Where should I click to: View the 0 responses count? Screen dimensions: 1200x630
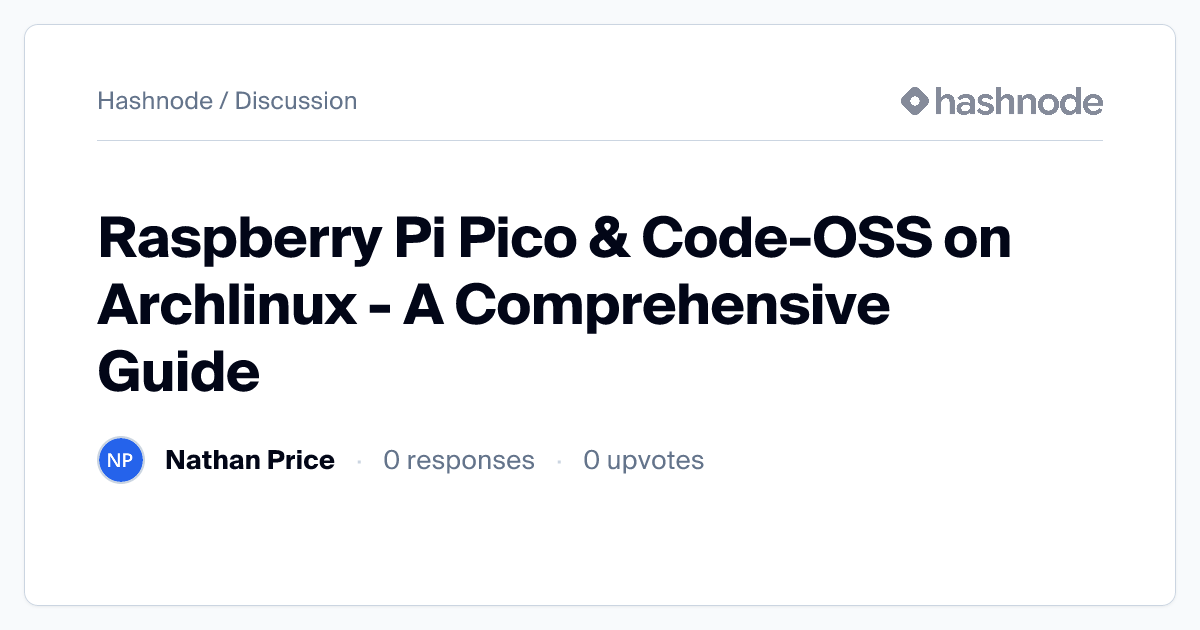click(459, 460)
